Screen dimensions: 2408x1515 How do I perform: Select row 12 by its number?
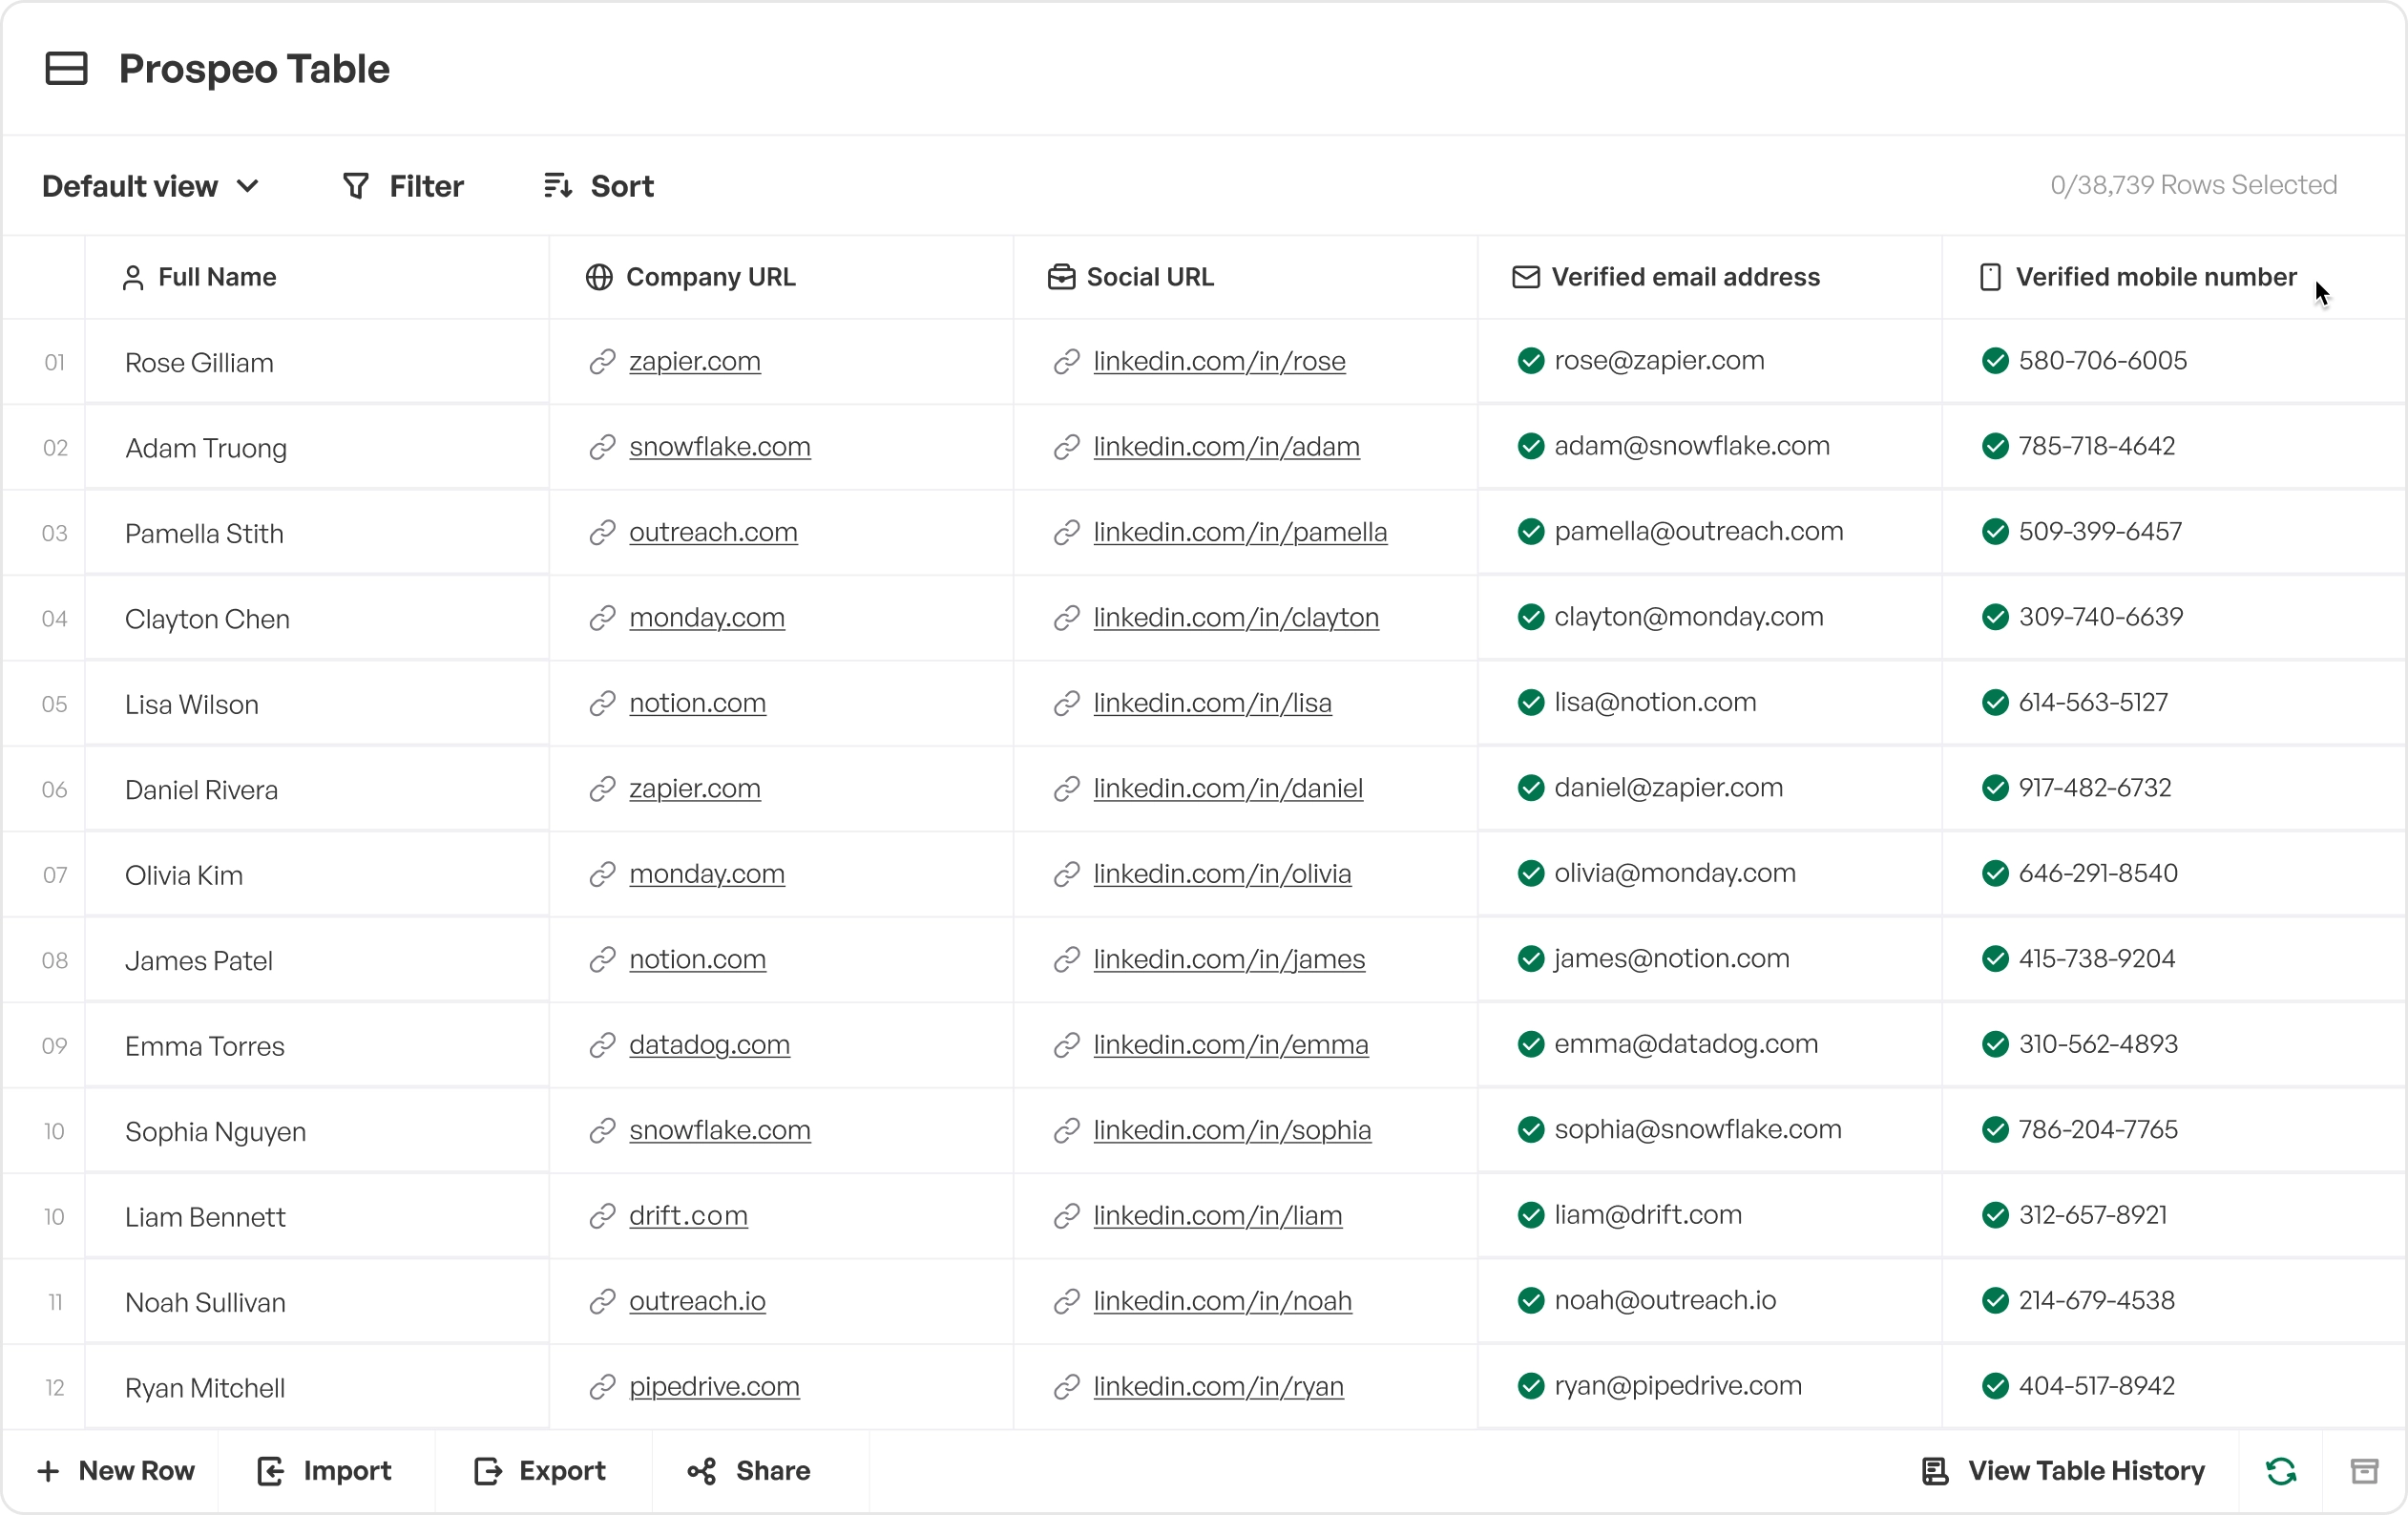[54, 1388]
